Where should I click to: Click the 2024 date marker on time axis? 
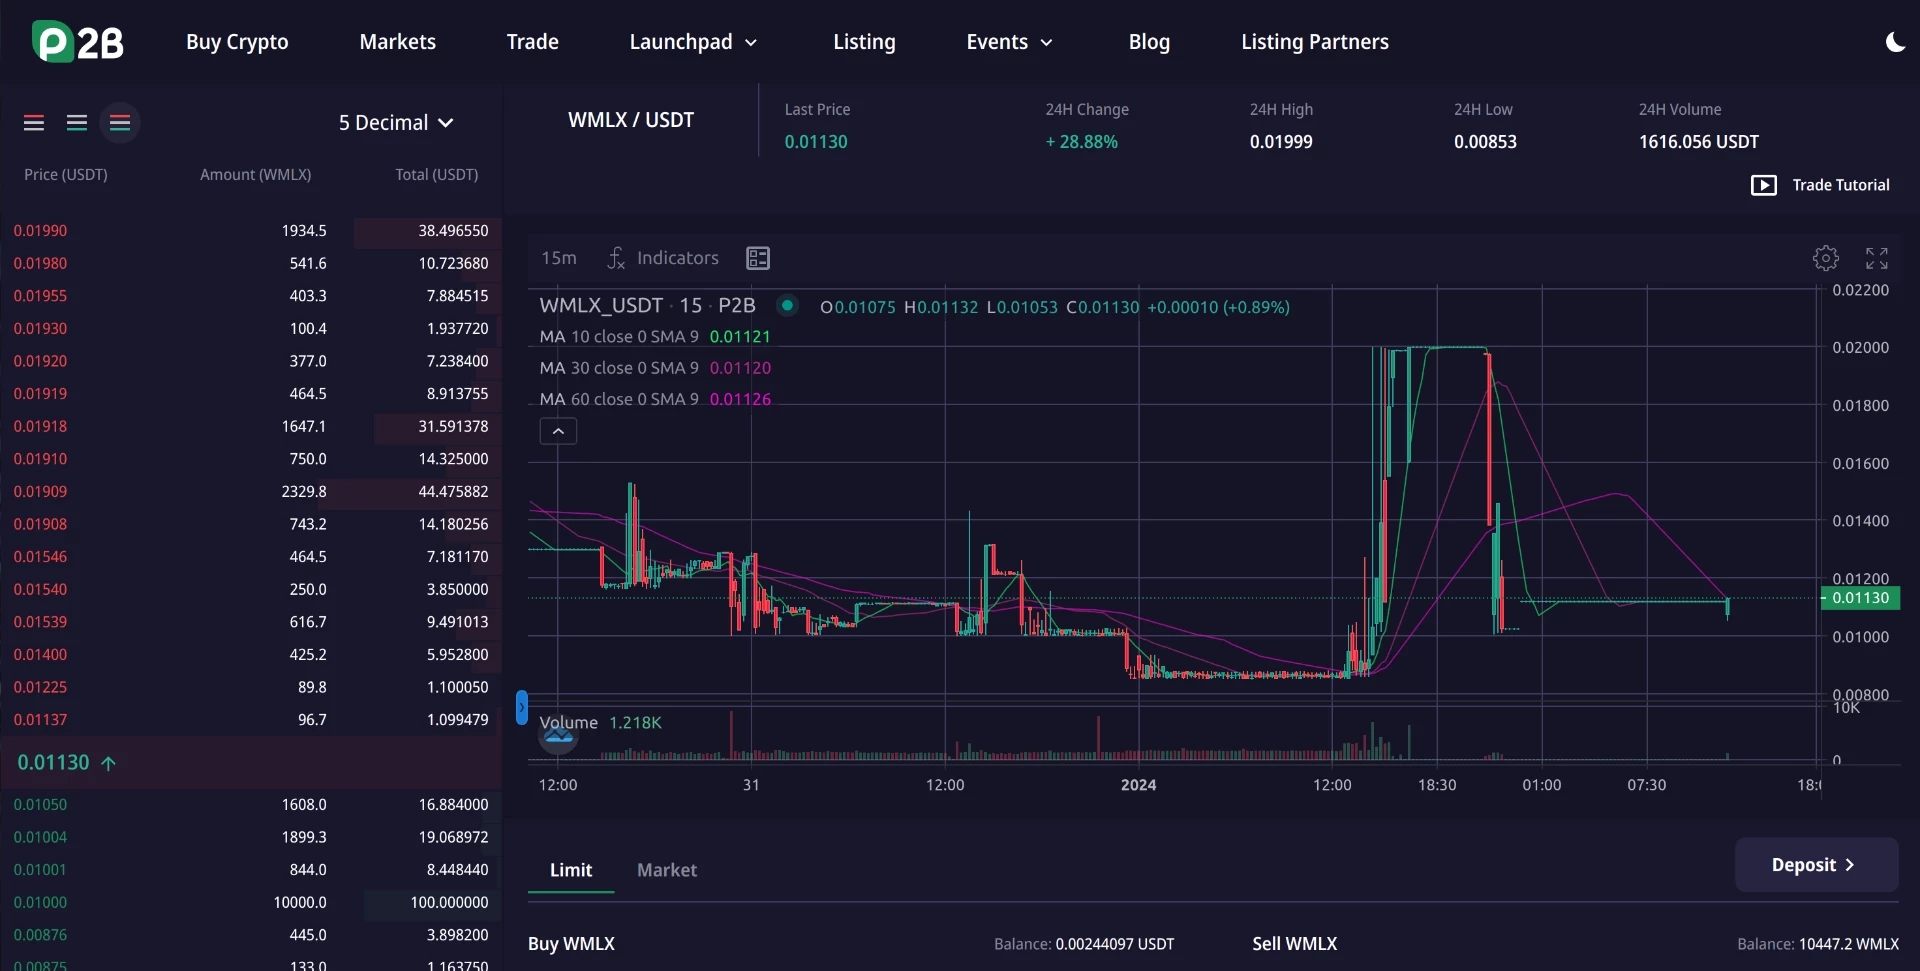[x=1138, y=785]
